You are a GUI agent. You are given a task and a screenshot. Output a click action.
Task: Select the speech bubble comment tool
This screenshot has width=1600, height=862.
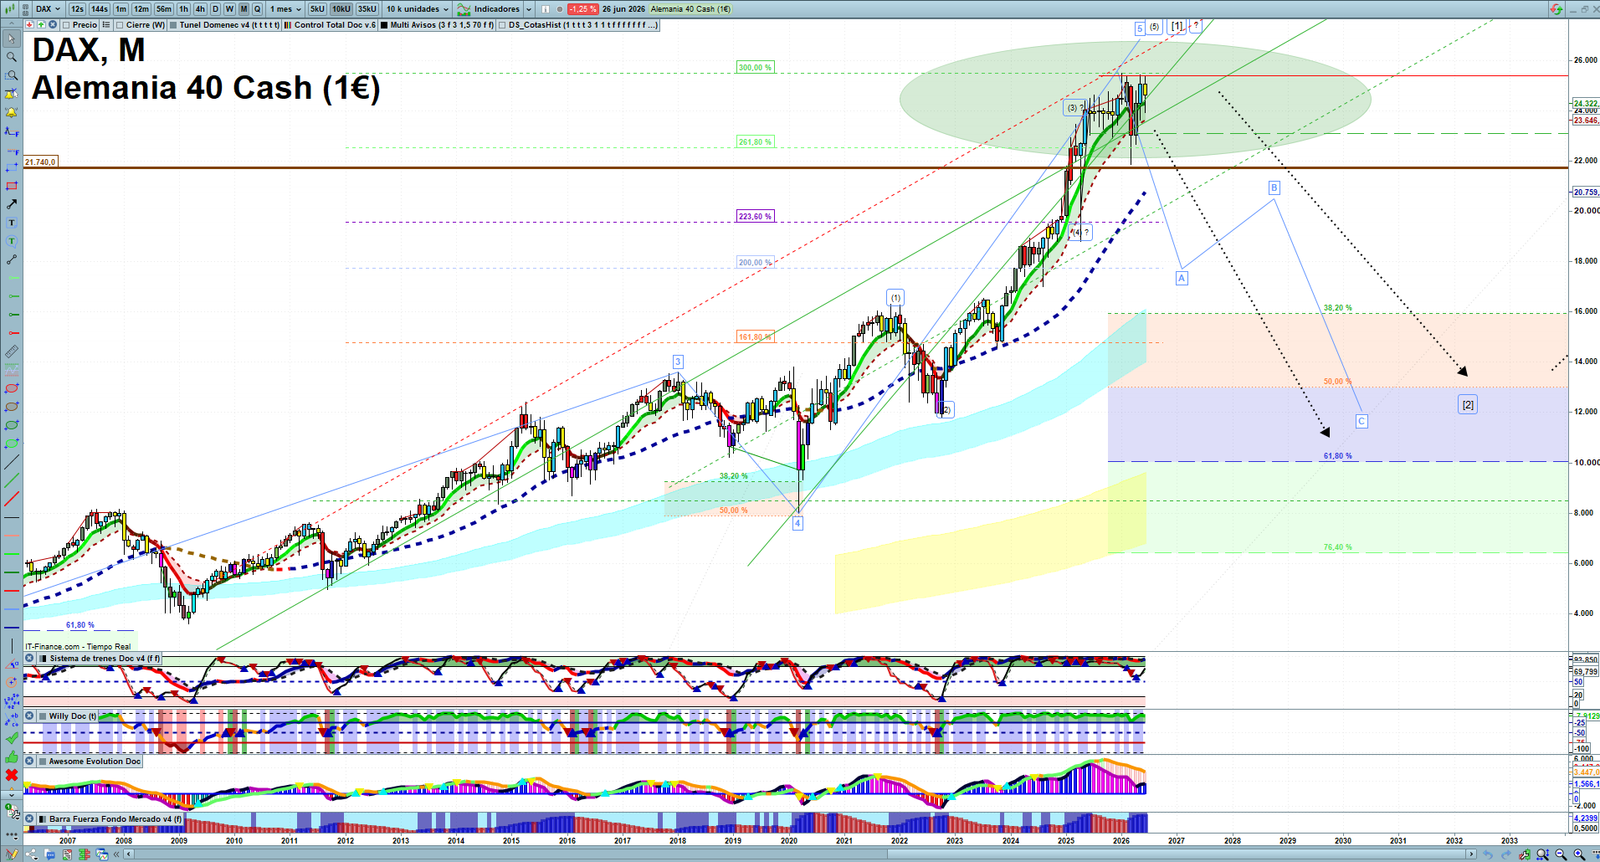coord(12,241)
